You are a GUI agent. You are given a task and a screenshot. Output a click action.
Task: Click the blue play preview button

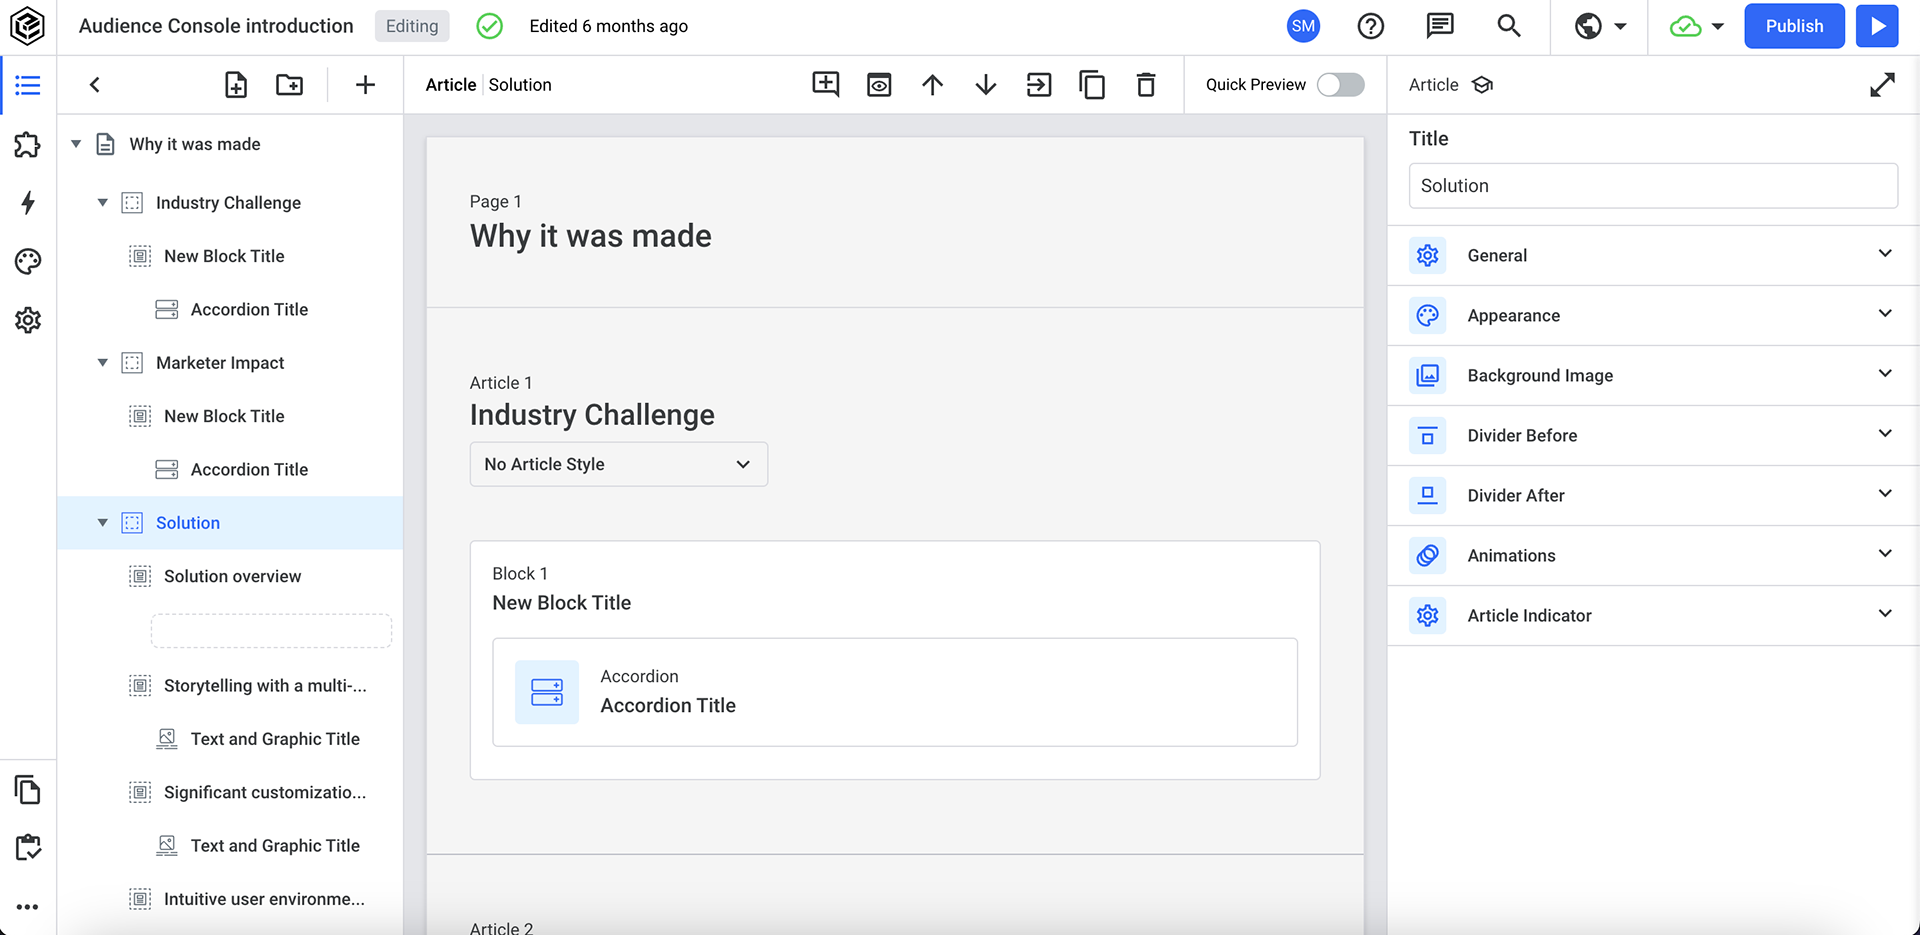pos(1877,26)
